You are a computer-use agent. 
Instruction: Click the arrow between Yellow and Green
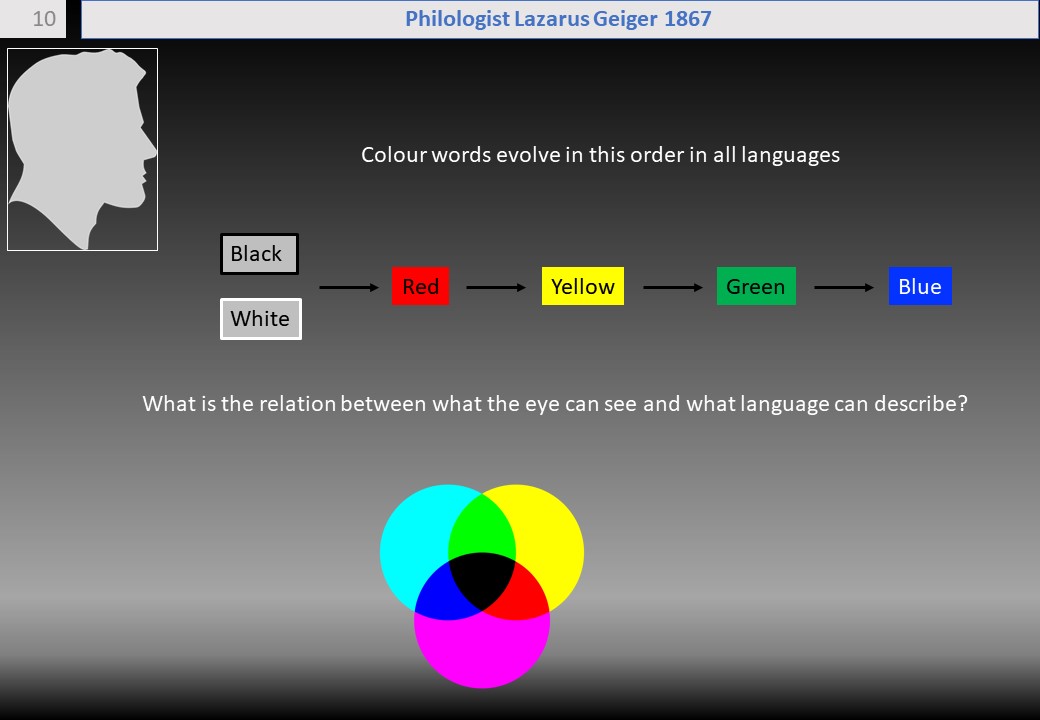click(x=673, y=287)
